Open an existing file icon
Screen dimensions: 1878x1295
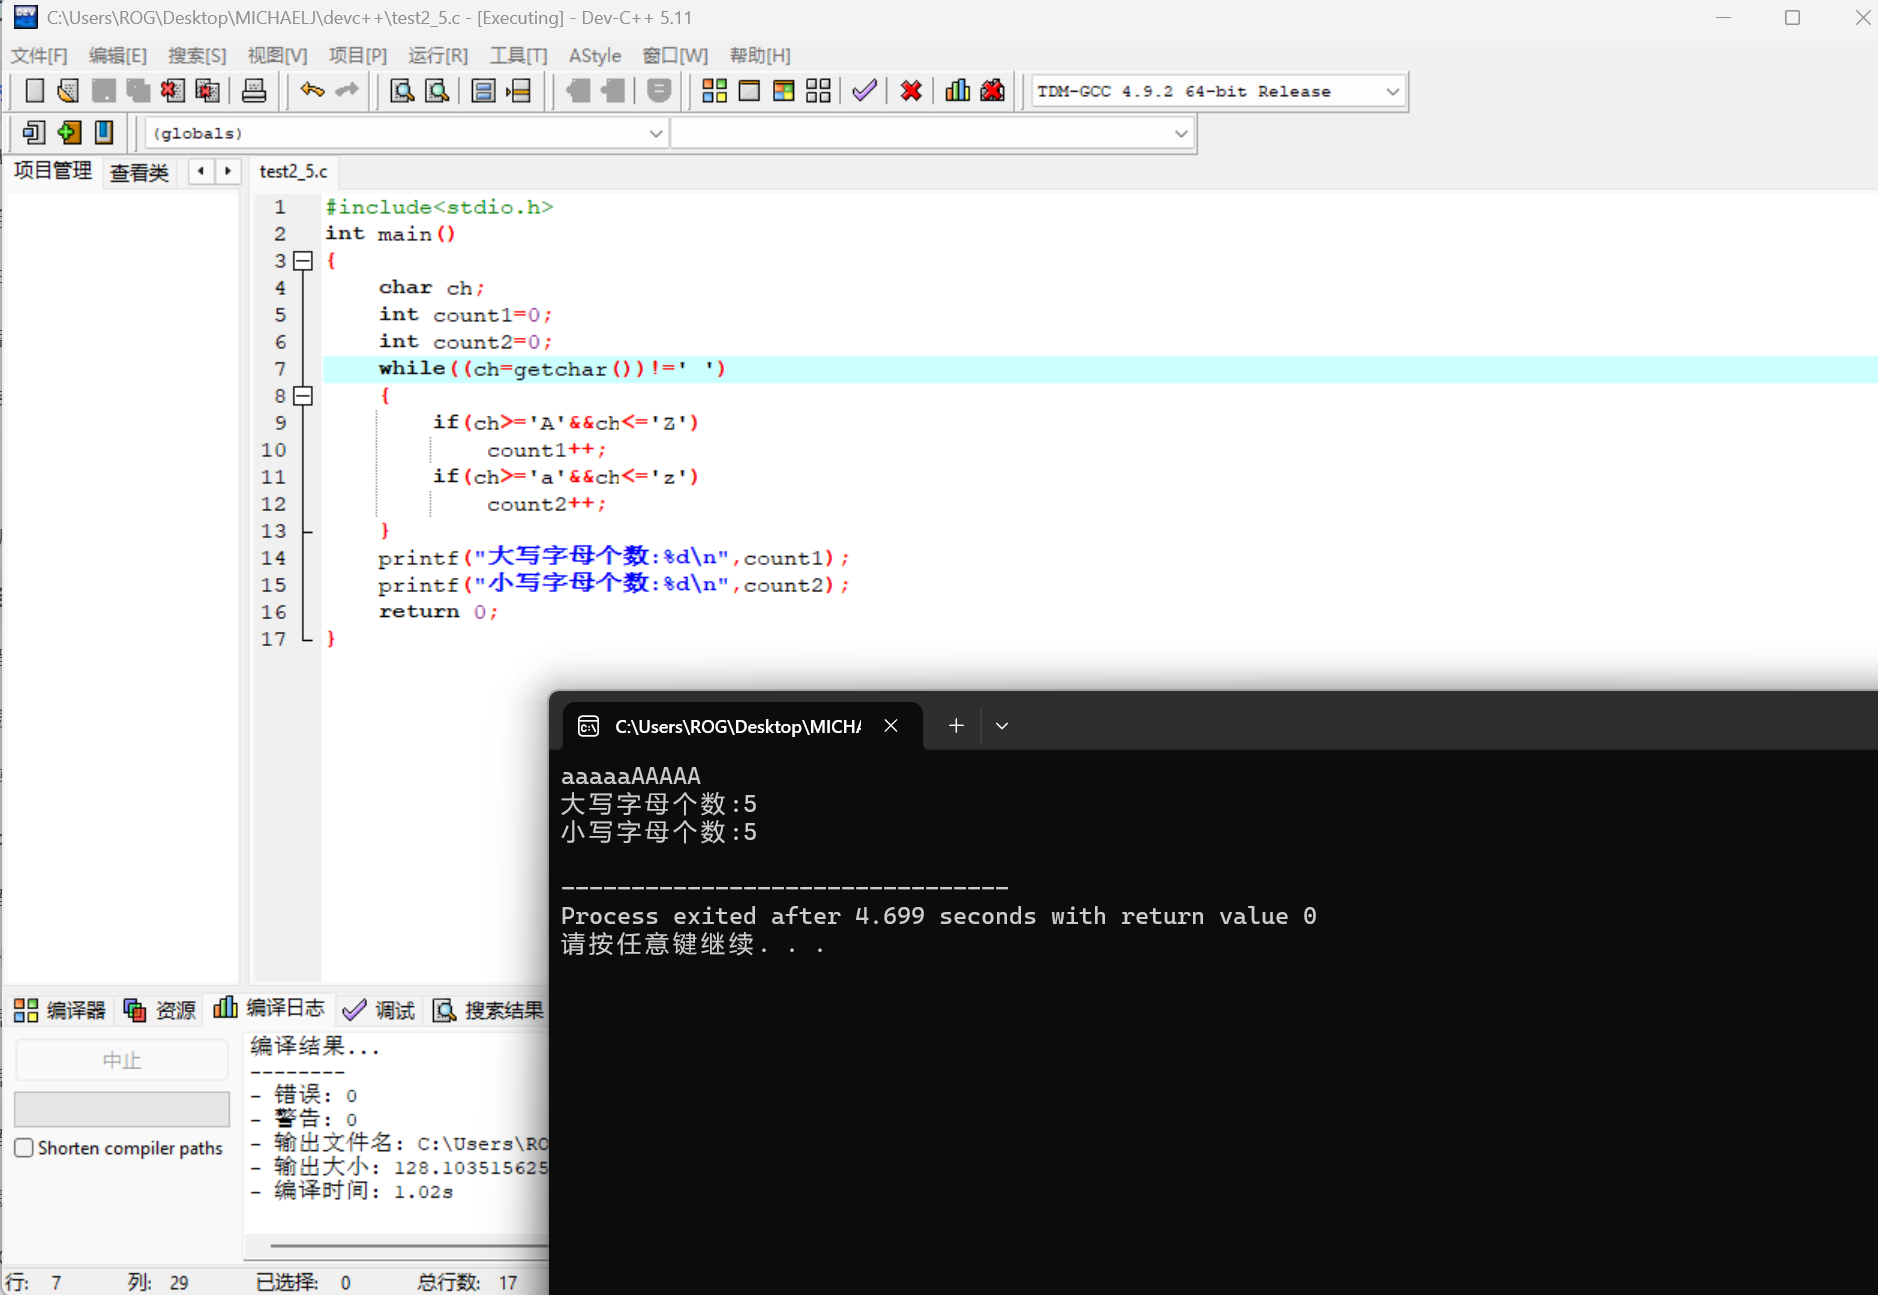pos(68,91)
